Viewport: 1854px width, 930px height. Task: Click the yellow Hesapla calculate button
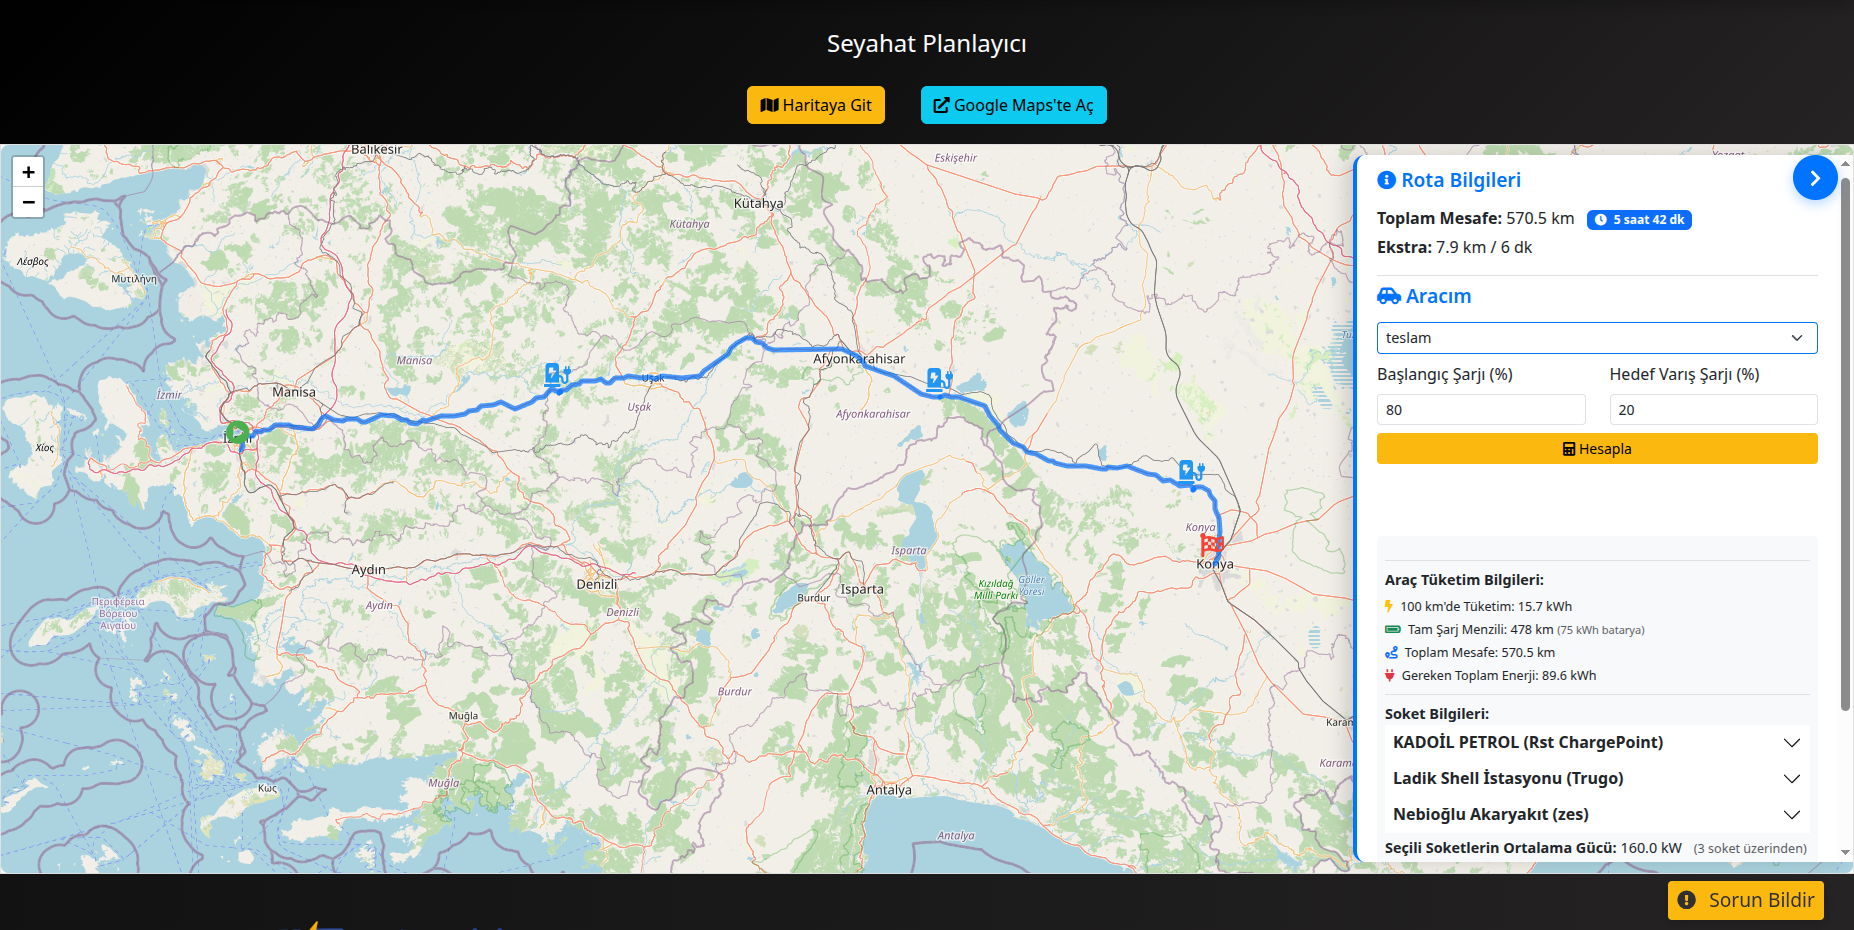pyautogui.click(x=1596, y=449)
